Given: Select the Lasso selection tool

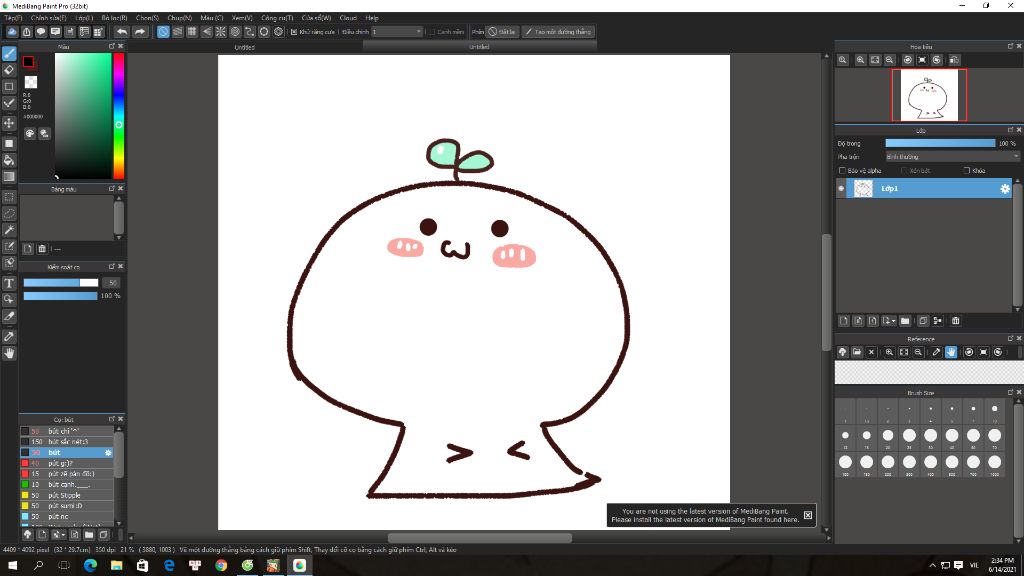Looking at the screenshot, I should pos(9,214).
